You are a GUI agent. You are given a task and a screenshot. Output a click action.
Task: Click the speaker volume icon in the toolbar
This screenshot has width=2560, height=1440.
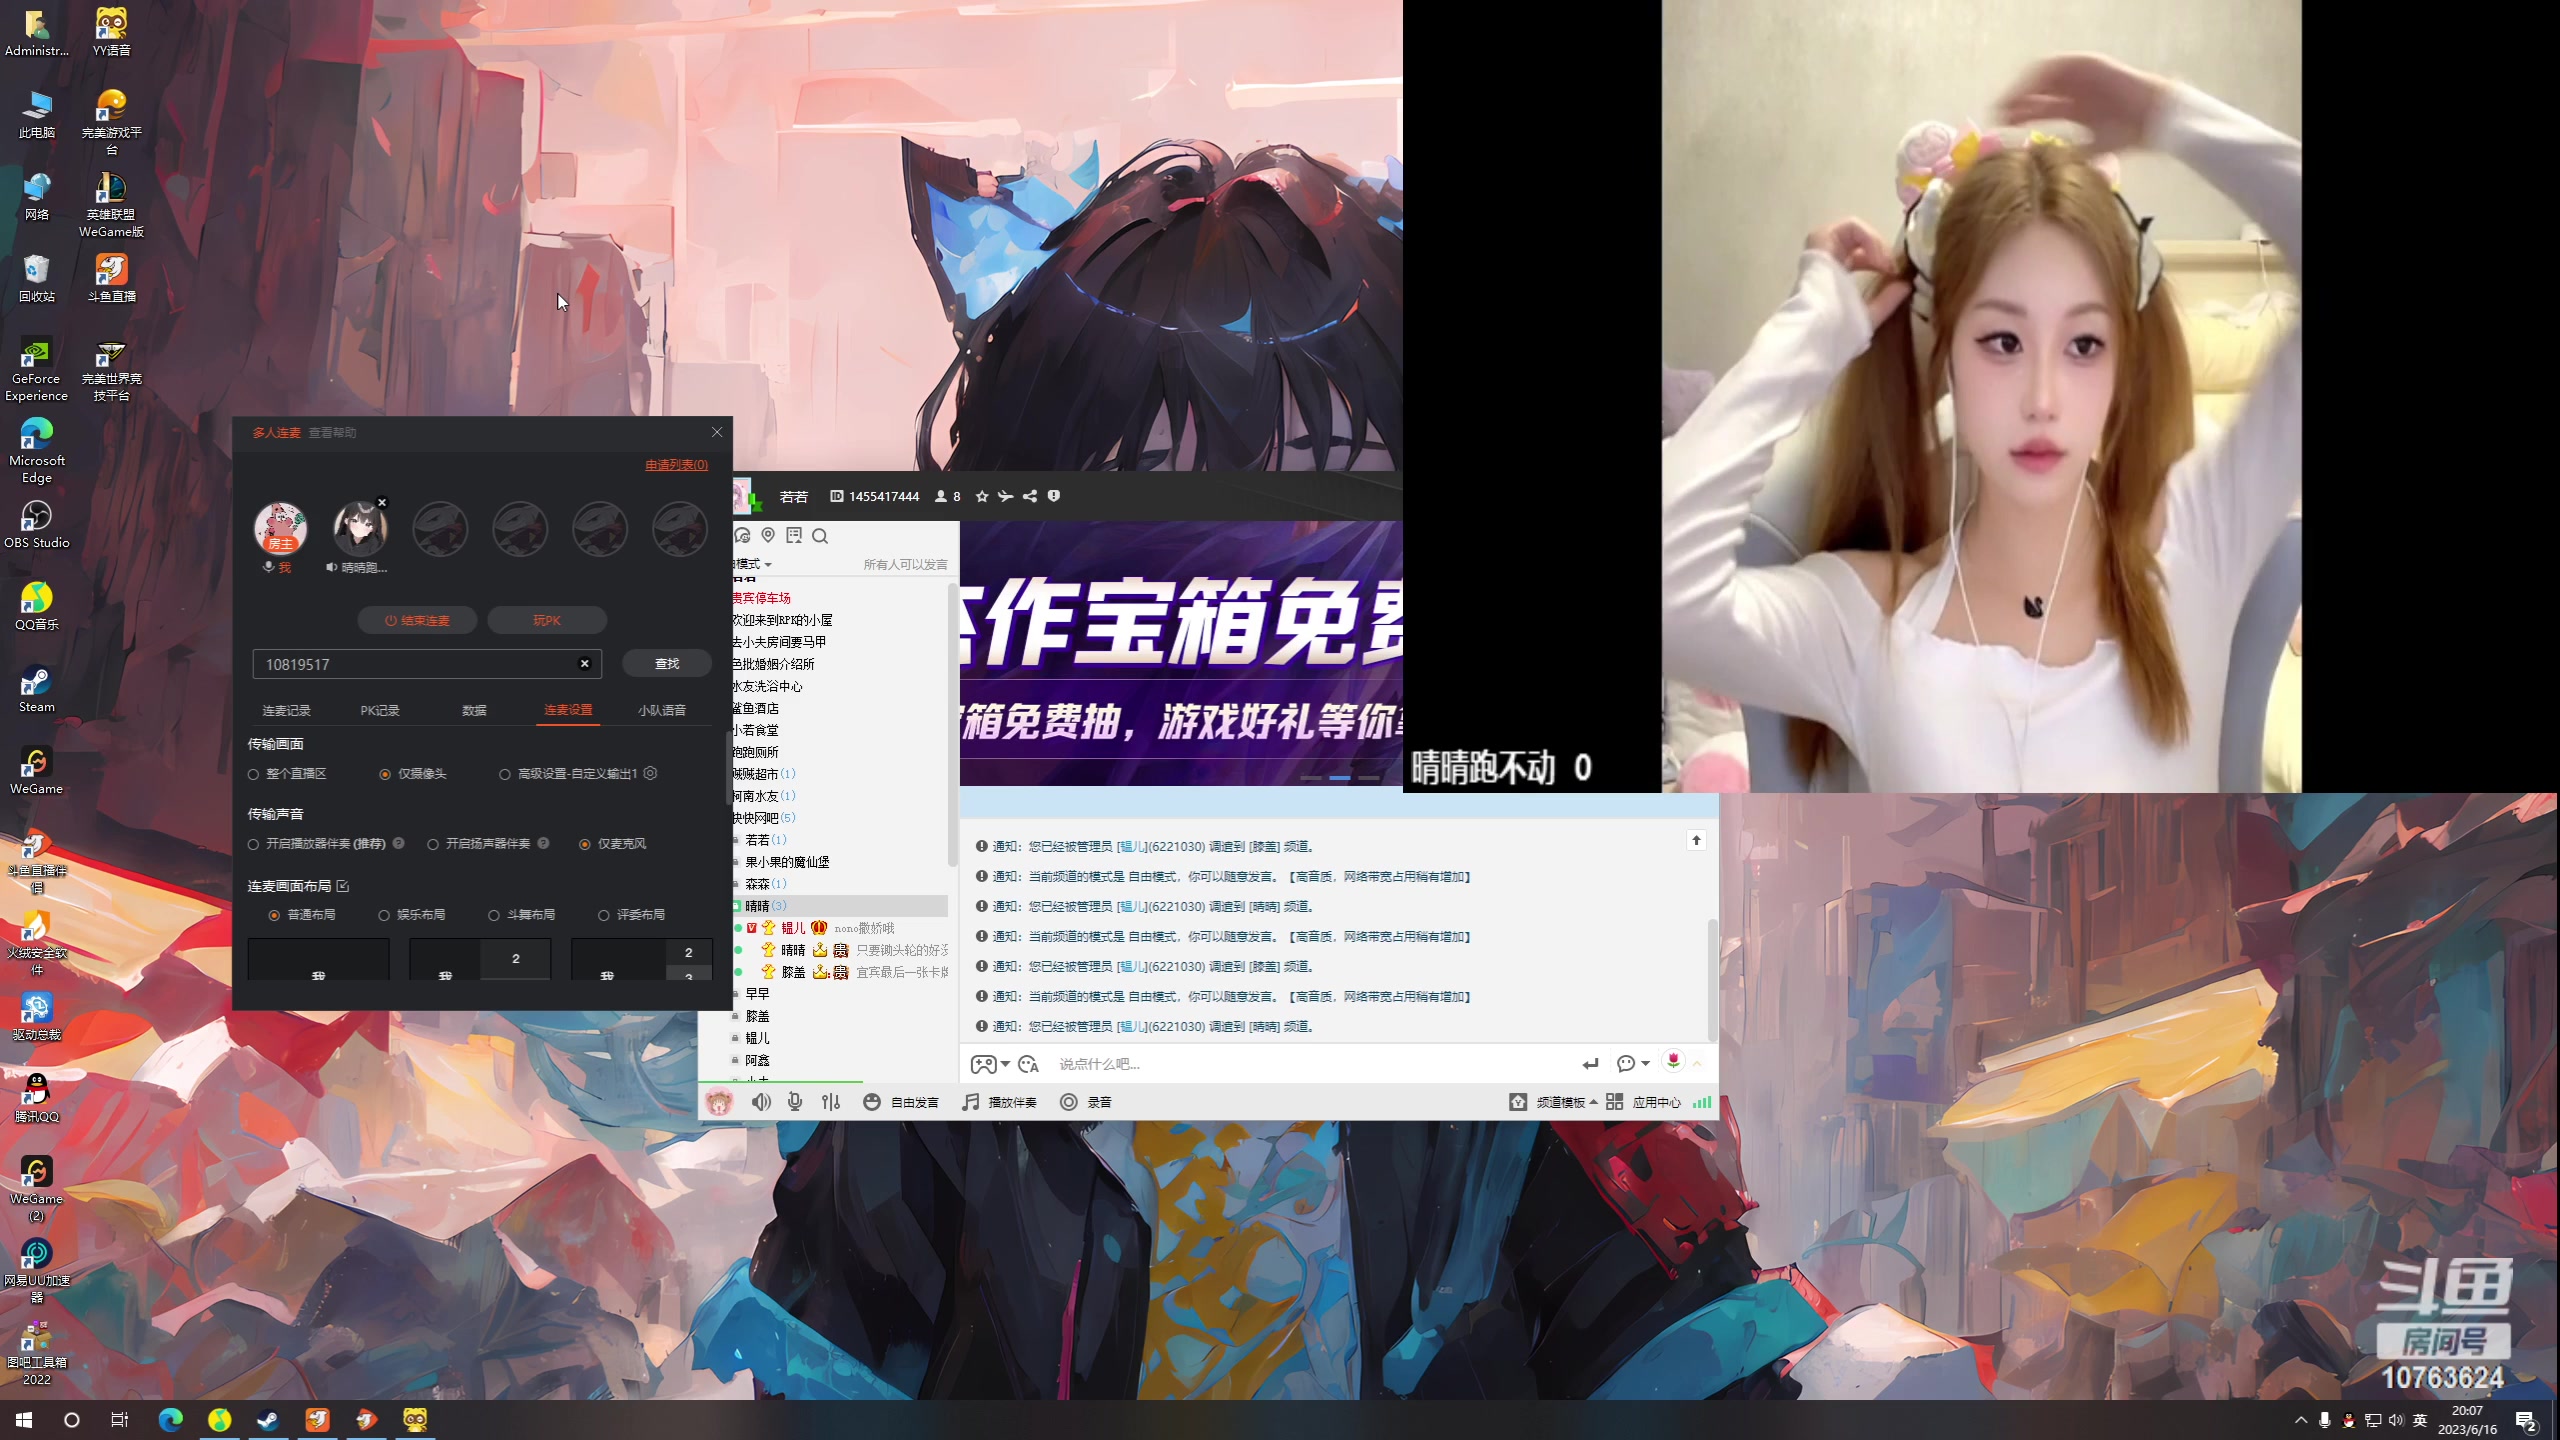click(761, 1101)
